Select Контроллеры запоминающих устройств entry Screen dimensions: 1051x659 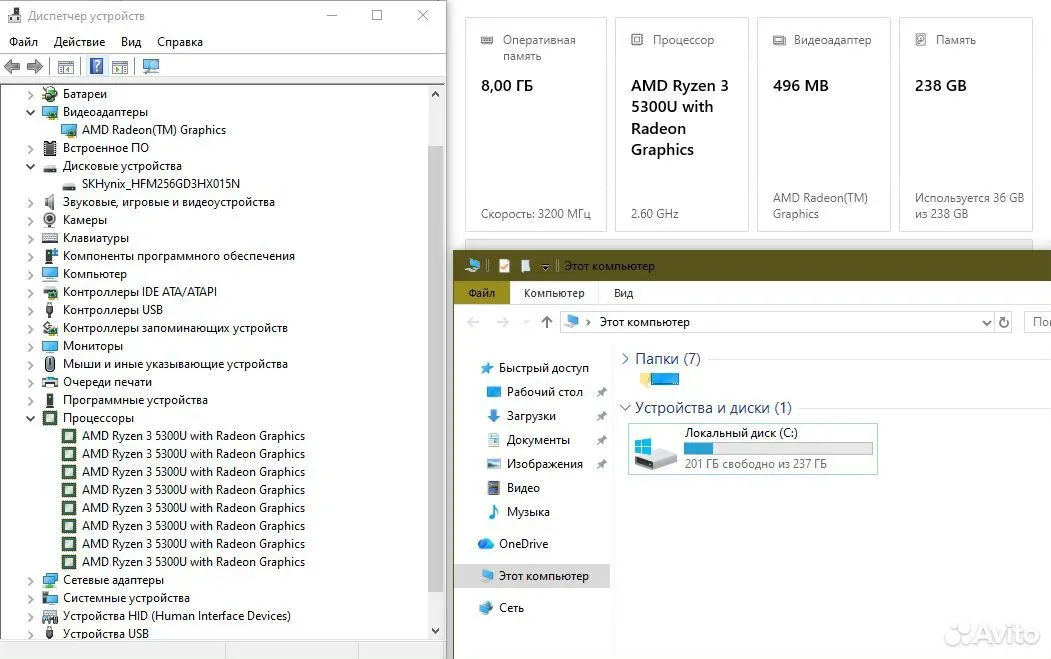pos(175,328)
